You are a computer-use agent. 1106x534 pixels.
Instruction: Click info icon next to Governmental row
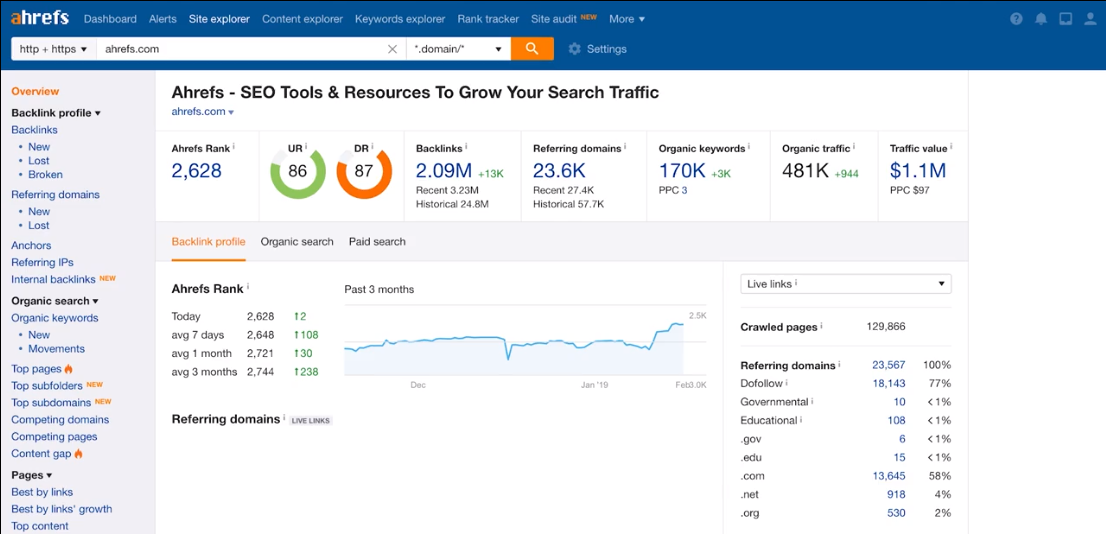point(813,401)
